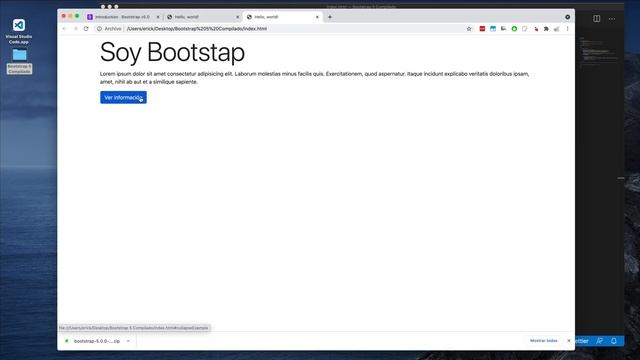Click the VS Code feedback status bar icon
This screenshot has height=360, width=640.
click(600, 341)
